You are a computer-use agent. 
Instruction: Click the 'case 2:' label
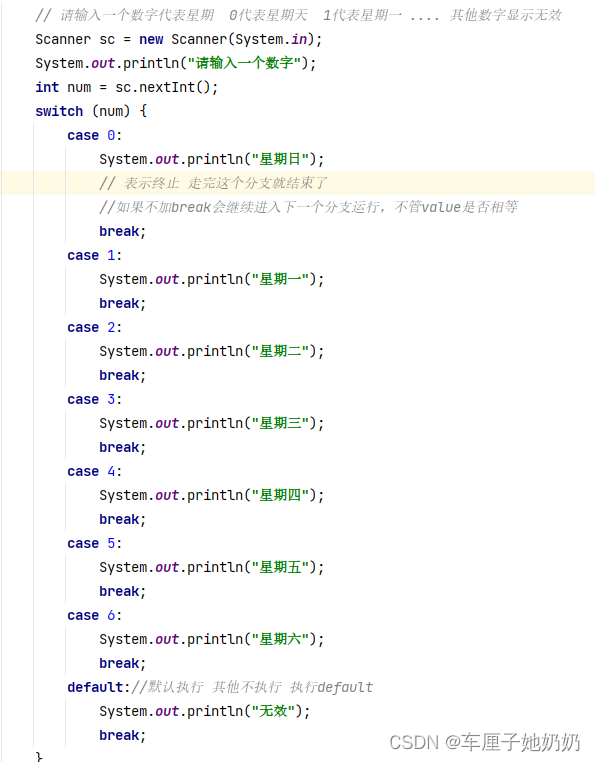click(x=94, y=328)
